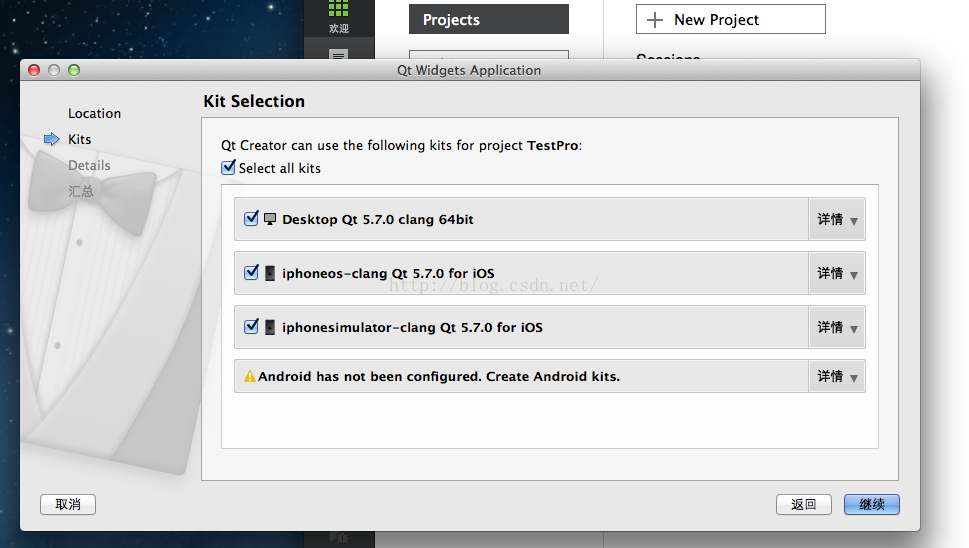
Task: Expand details for iphonesimulator-clang kit
Action: pos(837,327)
